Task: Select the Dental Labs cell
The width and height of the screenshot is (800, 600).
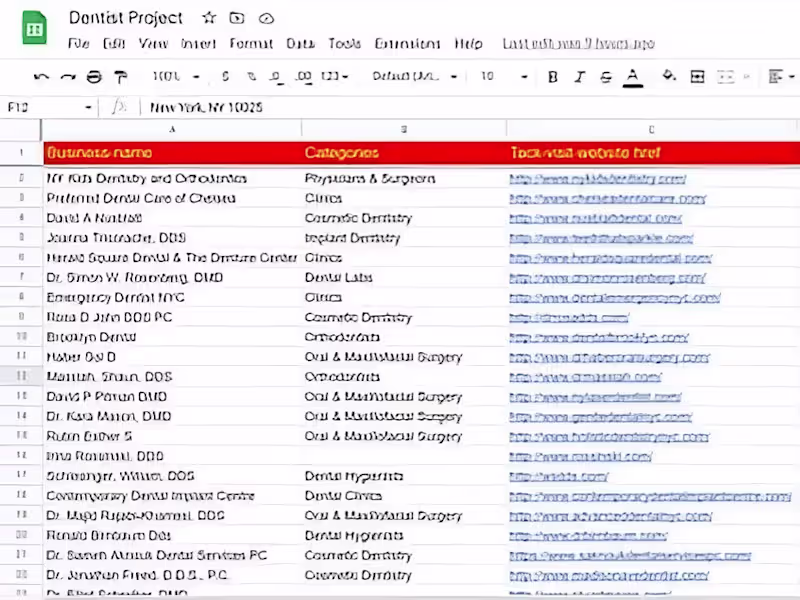Action: (404, 278)
